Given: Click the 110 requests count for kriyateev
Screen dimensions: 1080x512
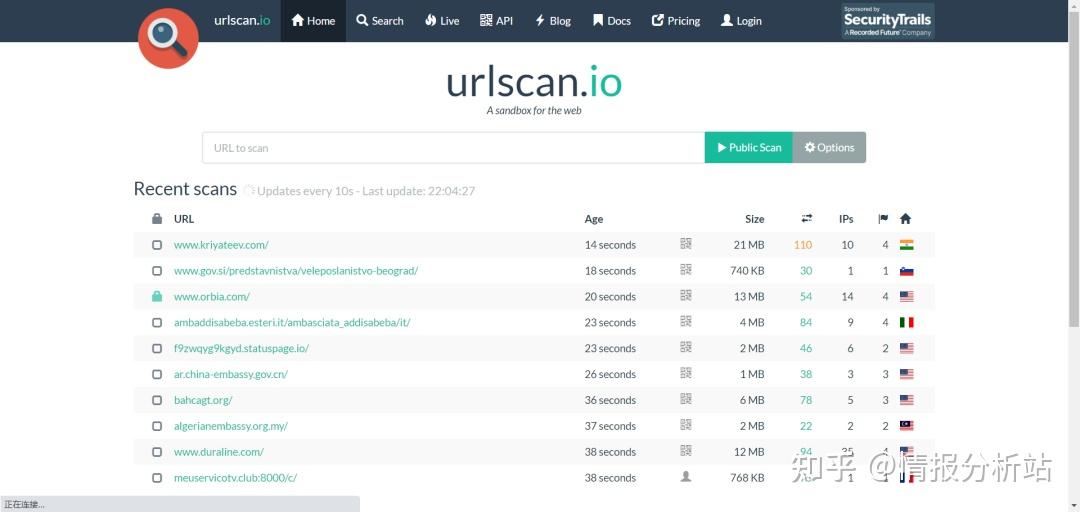Looking at the screenshot, I should tap(802, 245).
